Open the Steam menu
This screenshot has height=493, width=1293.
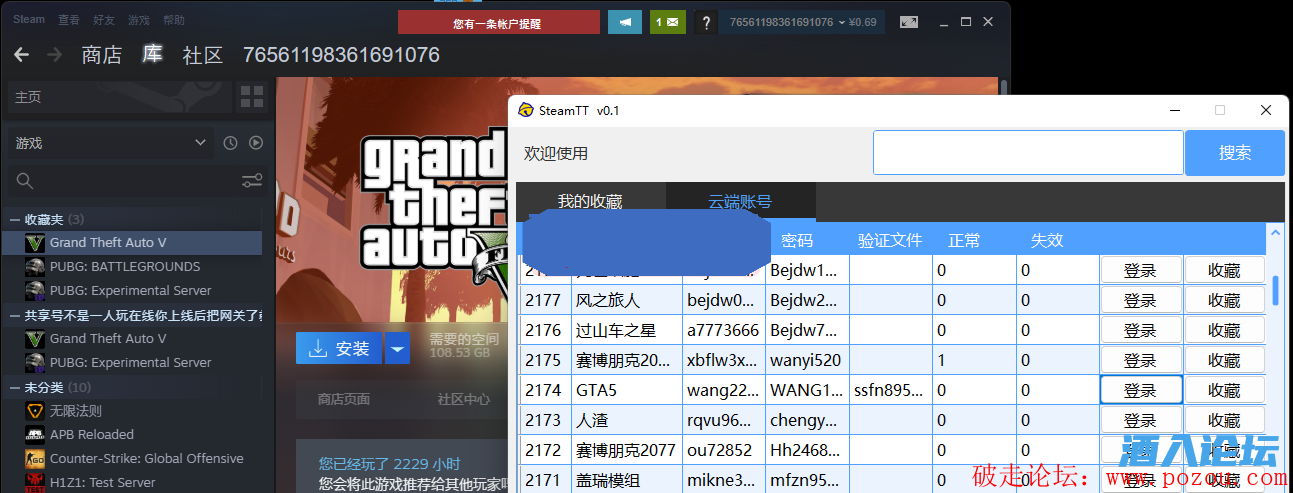[29, 19]
